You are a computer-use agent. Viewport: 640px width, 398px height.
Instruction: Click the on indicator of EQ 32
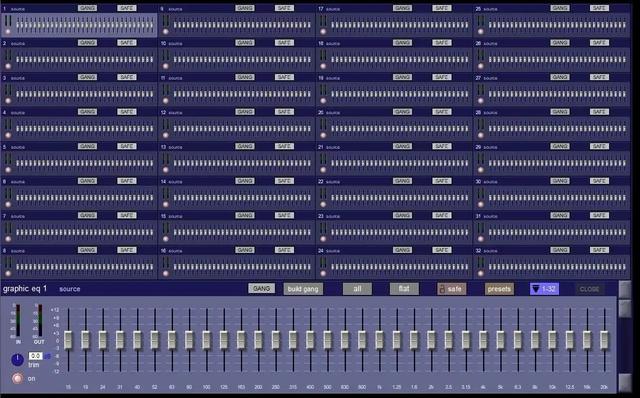(x=481, y=273)
